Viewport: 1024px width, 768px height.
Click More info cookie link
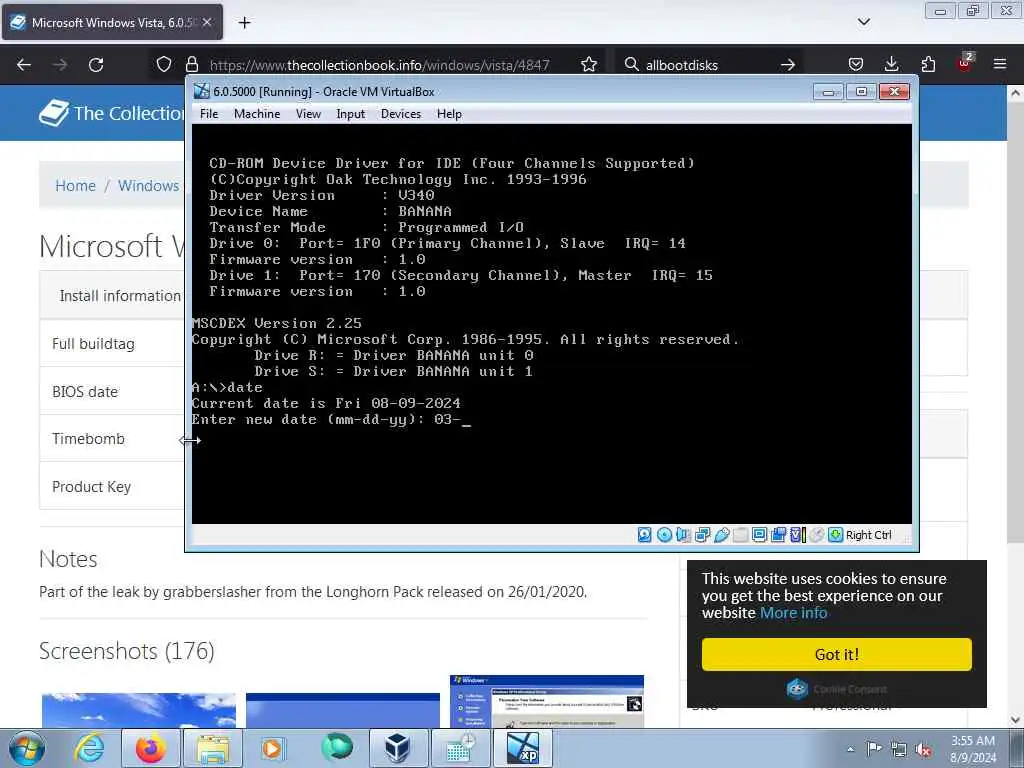[793, 613]
